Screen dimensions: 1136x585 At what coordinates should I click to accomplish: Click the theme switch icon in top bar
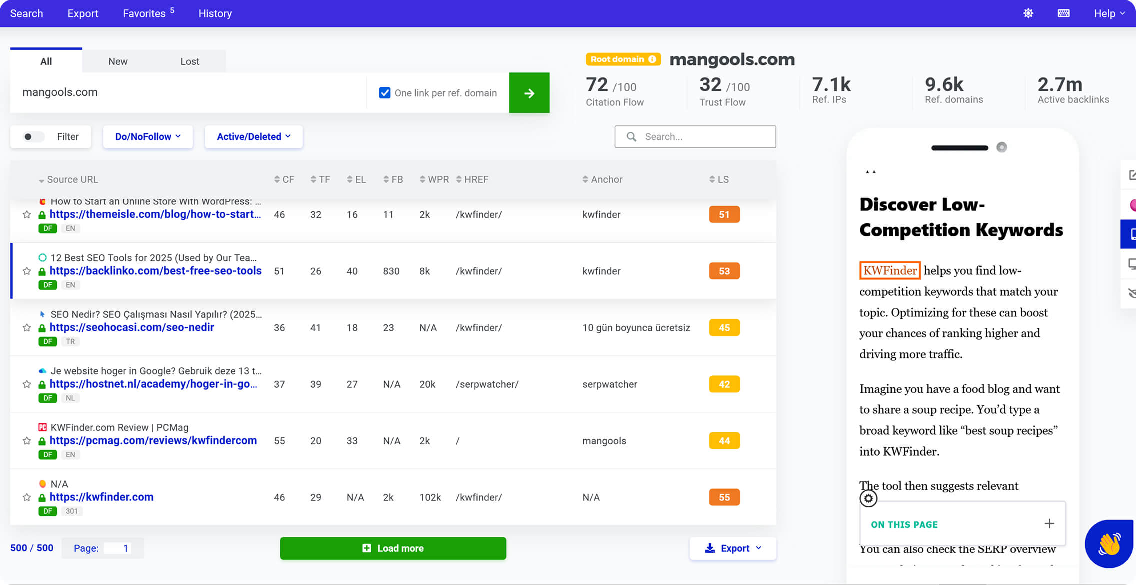pos(1028,13)
